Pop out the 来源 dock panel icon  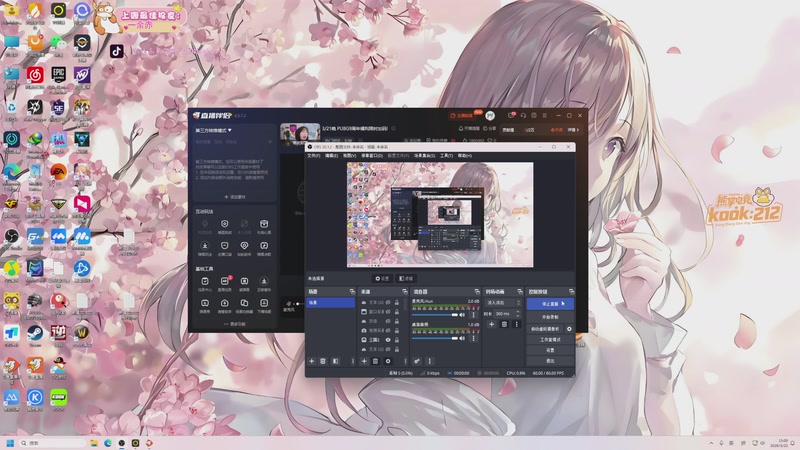click(405, 291)
